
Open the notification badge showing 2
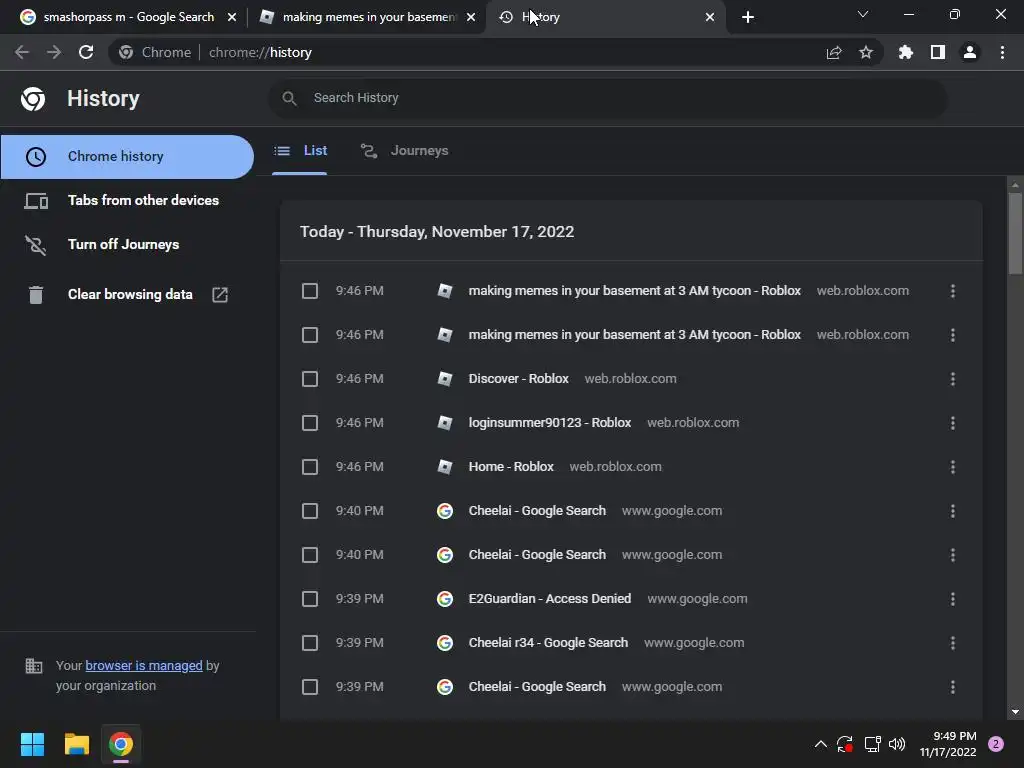click(x=996, y=744)
